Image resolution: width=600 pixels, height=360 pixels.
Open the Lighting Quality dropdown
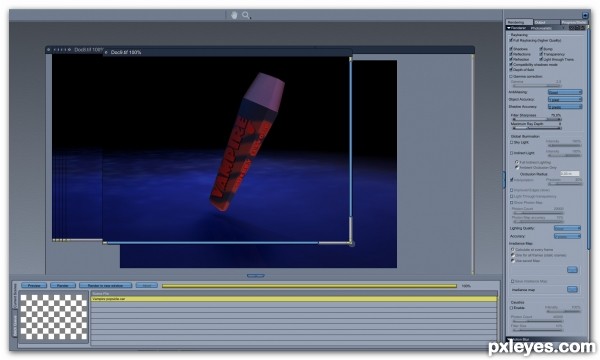click(x=567, y=228)
